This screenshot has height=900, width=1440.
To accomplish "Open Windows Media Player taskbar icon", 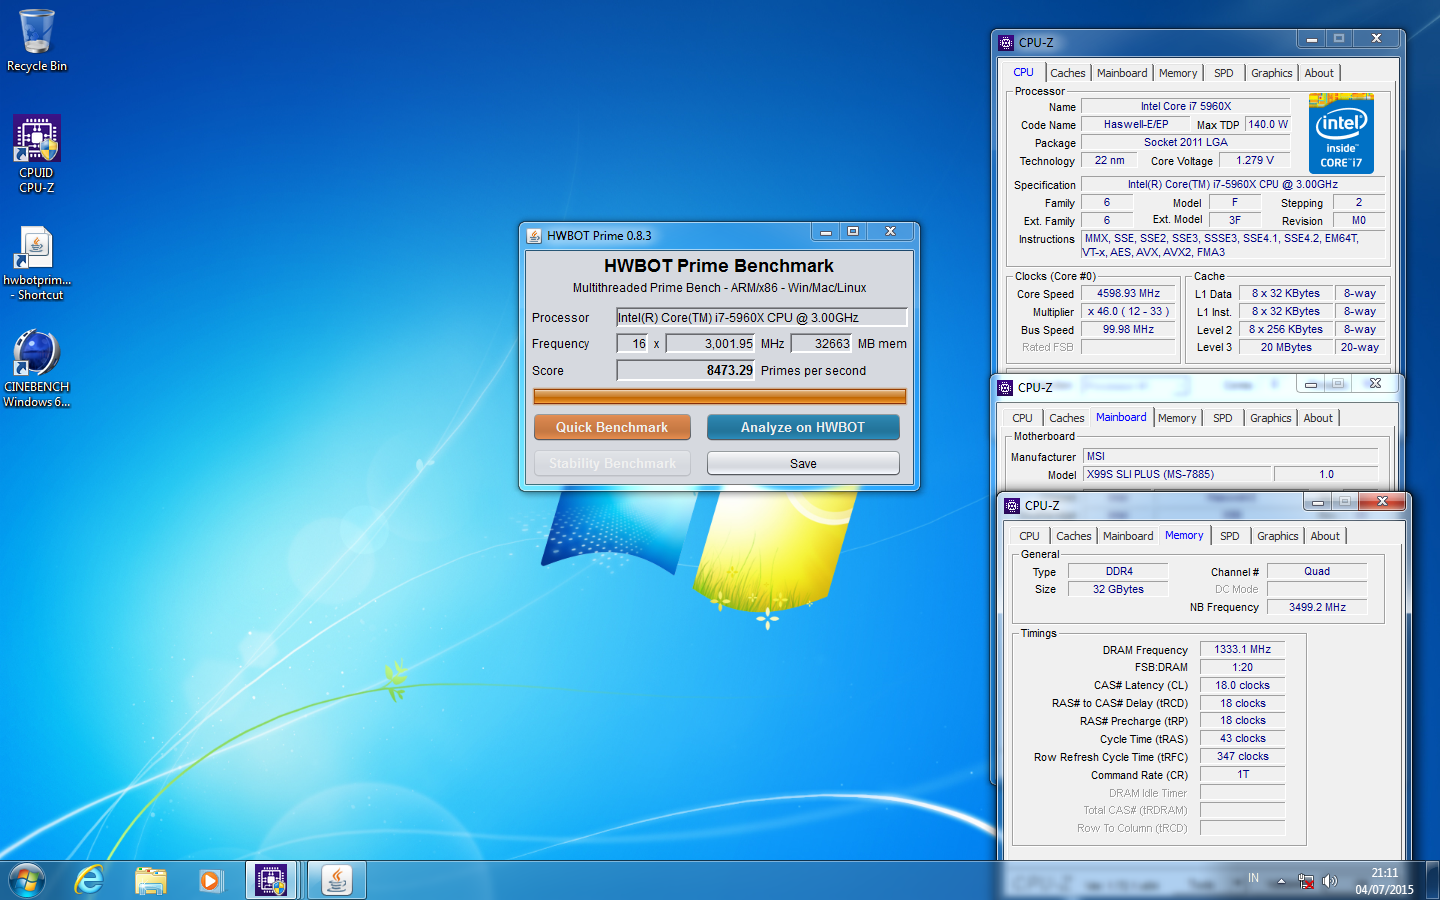I will 210,880.
